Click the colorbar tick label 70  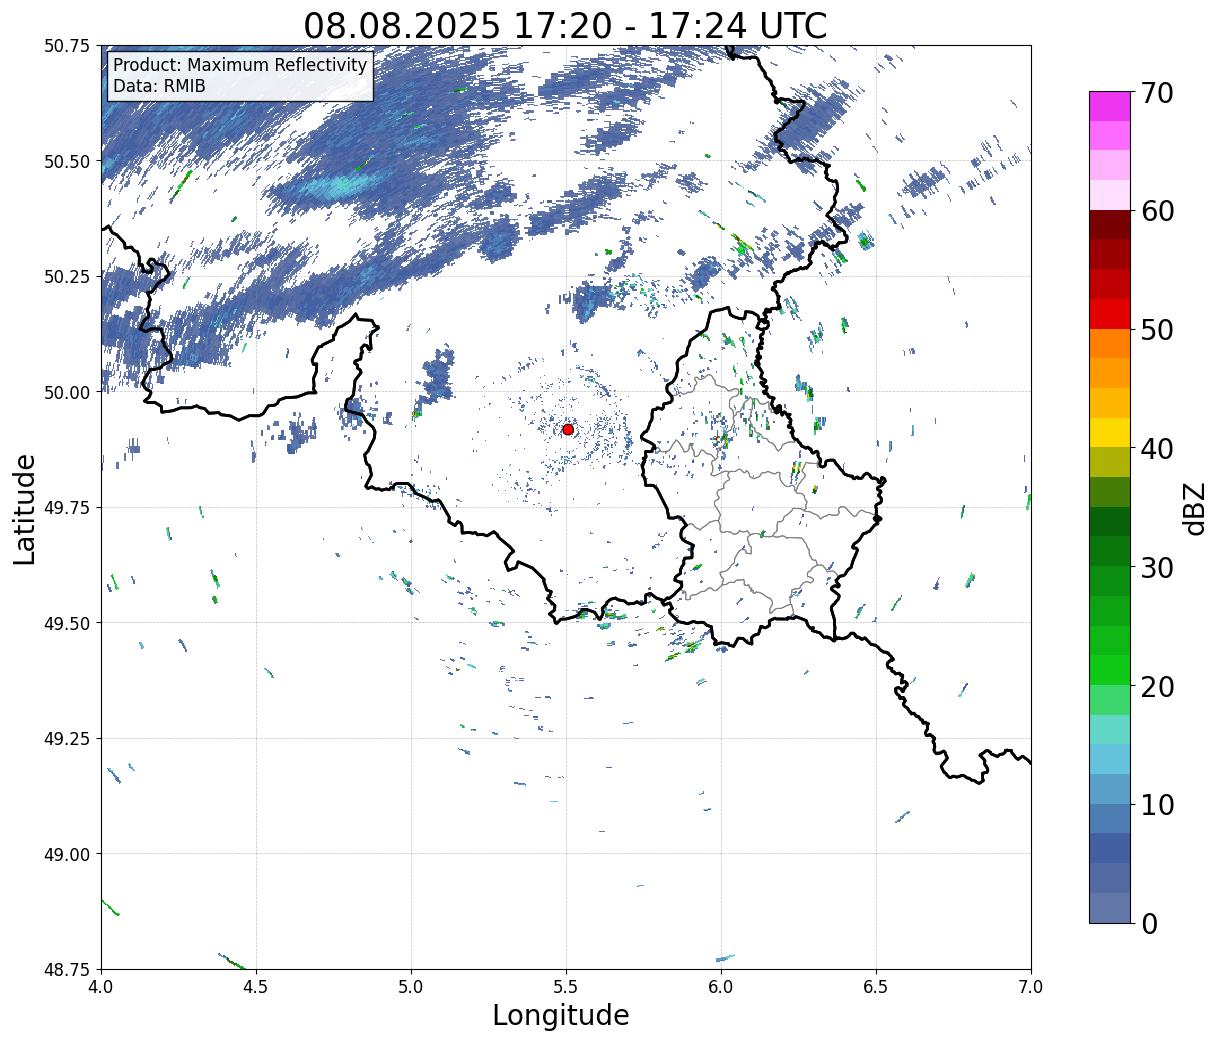[1157, 93]
